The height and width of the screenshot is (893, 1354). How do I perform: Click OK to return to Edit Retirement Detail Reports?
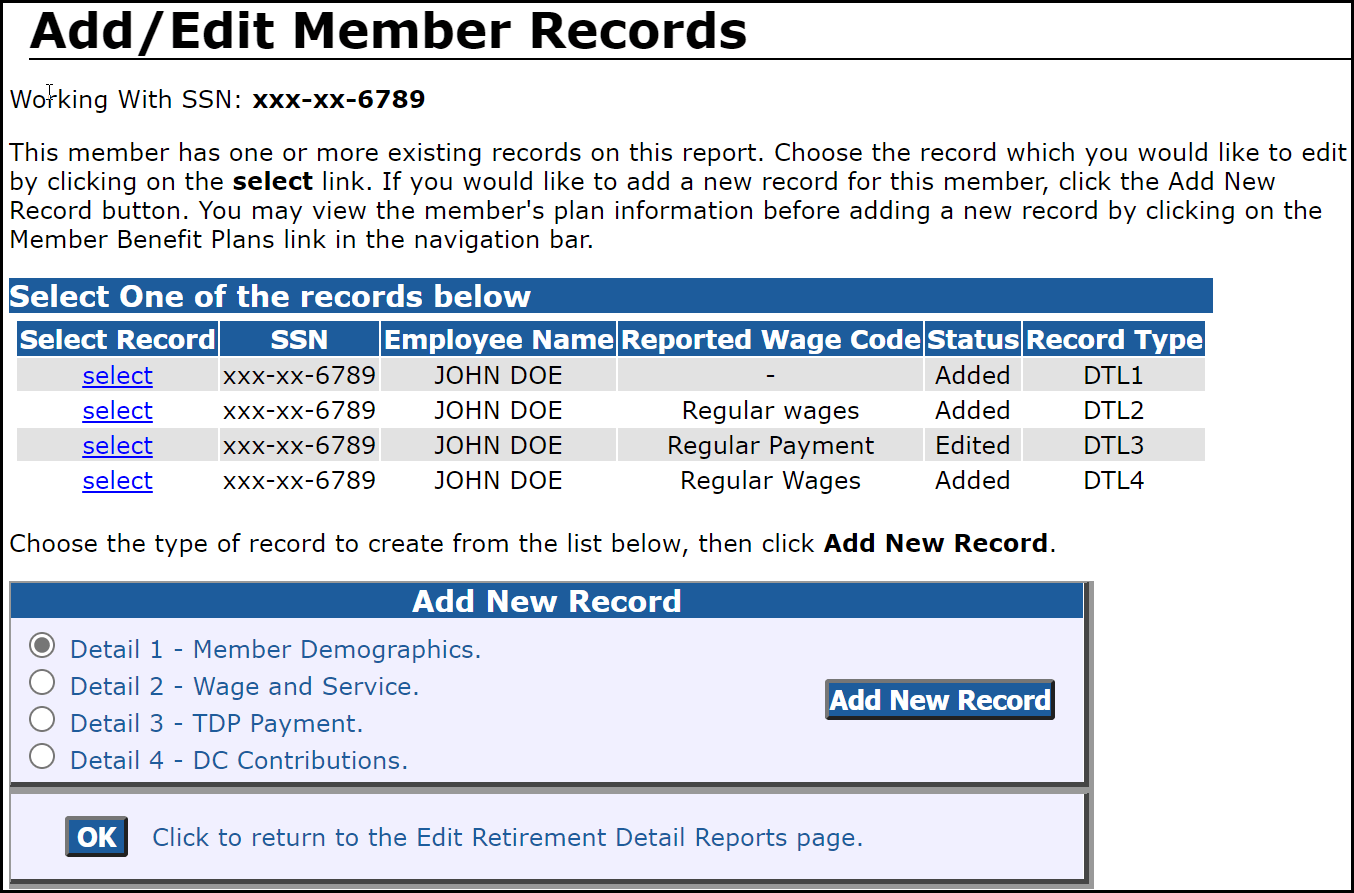(x=96, y=836)
